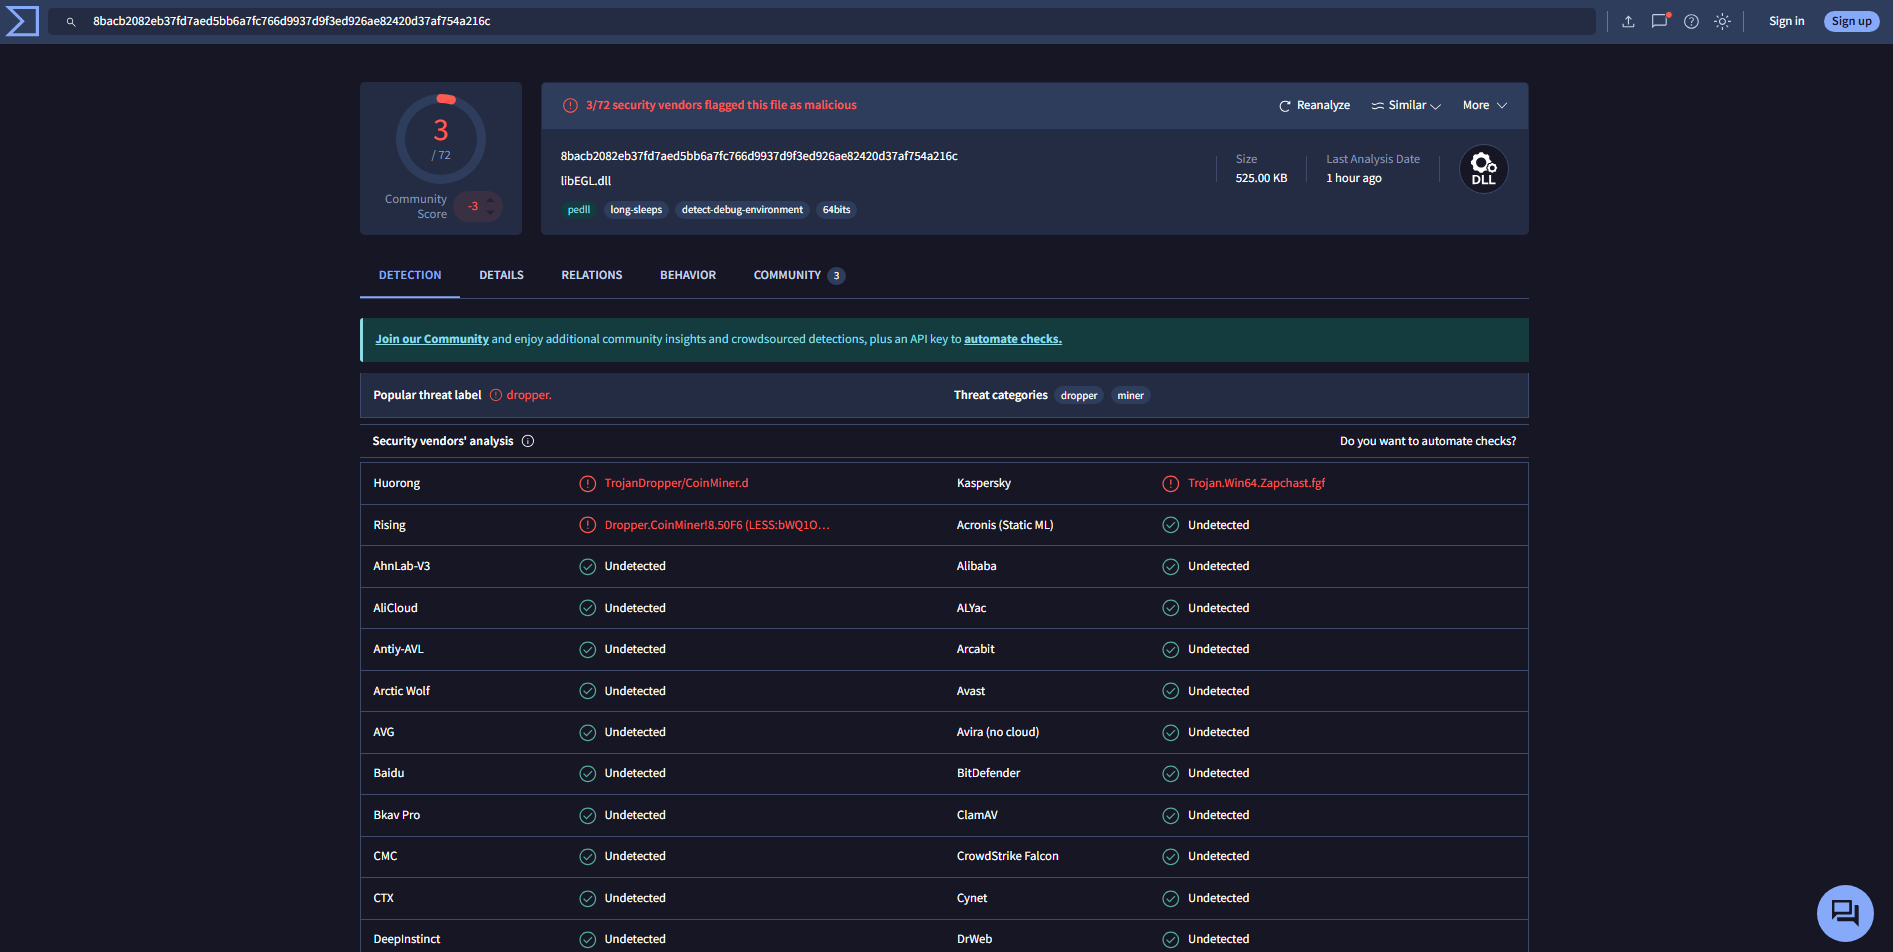Vote community score up arrow
1893x952 pixels.
(490, 200)
